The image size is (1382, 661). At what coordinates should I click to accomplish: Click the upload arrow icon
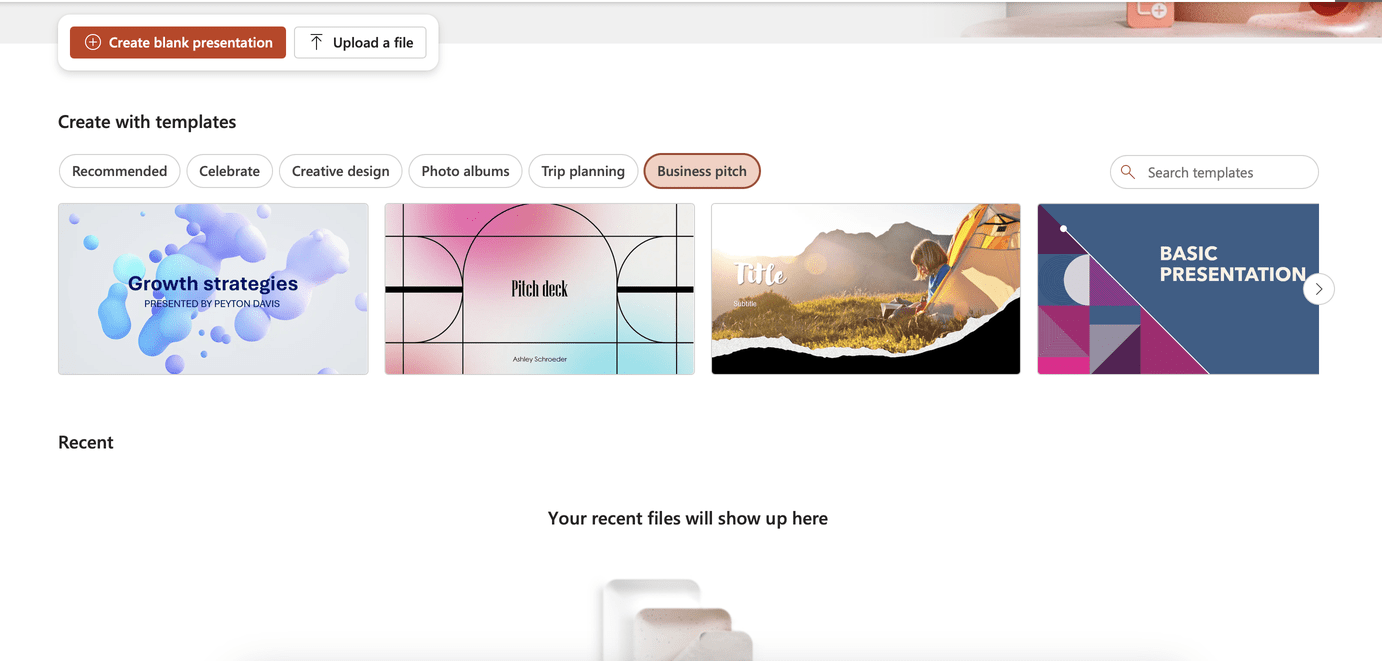coord(315,42)
